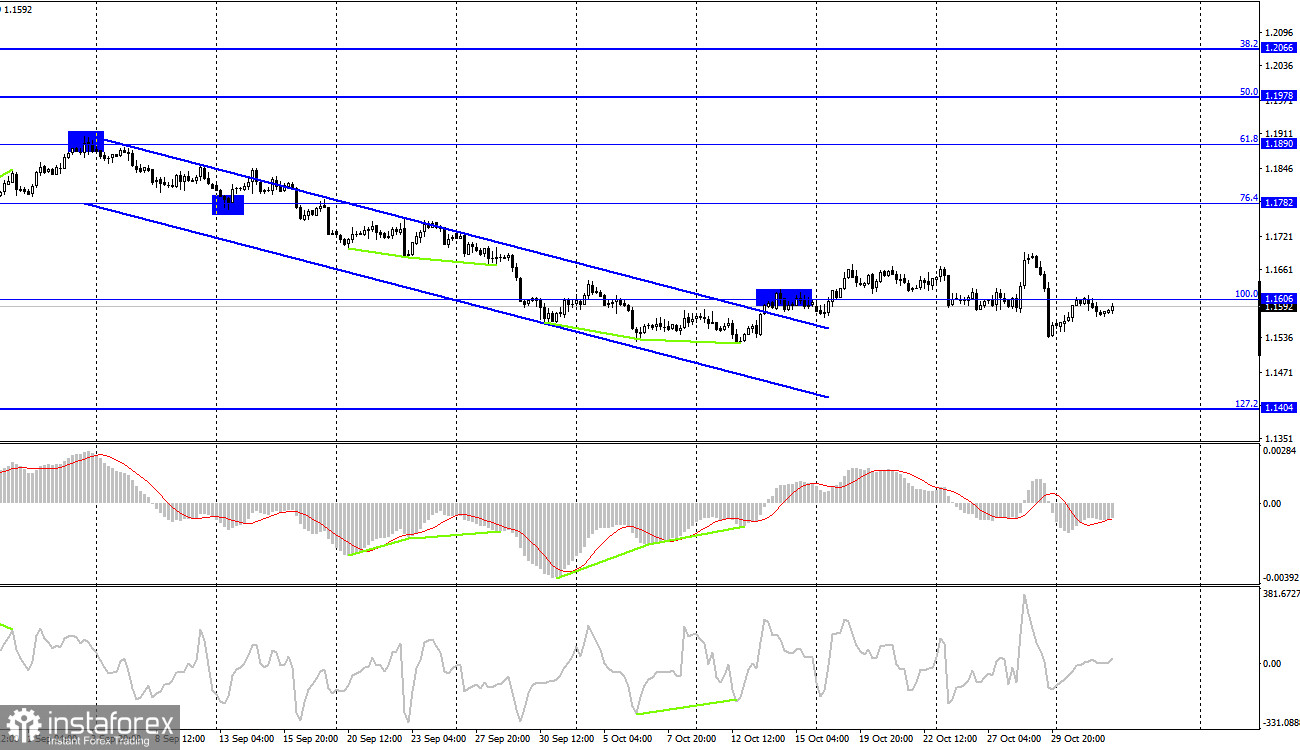
Task: Select the 61.8 Fibonacci level label
Action: click(x=1248, y=139)
